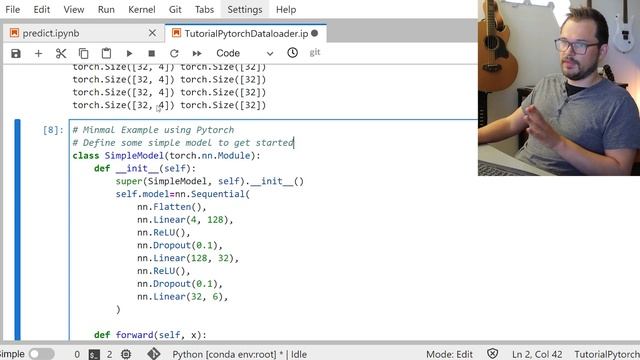Click the blue cell collapse bar
The width and height of the screenshot is (640, 360).
tap(17, 230)
